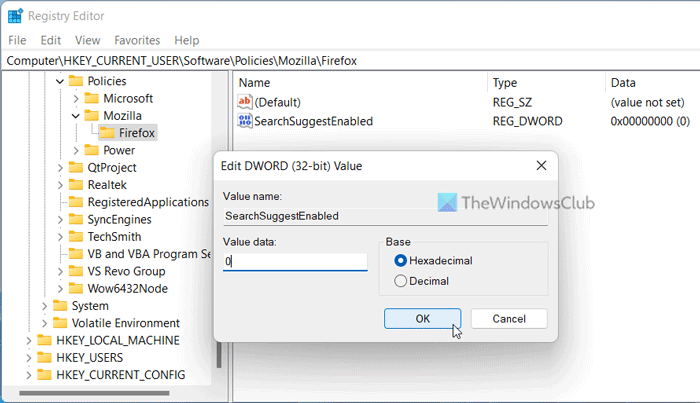This screenshot has width=700, height=403.
Task: Click the HKEY_CURRENT_CONFIG folder icon
Action: pyautogui.click(x=44, y=375)
